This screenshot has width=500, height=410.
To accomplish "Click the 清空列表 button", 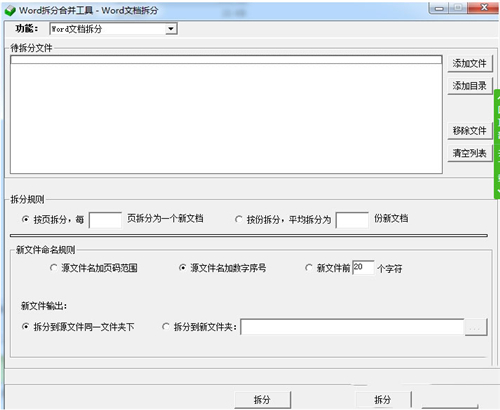I will 469,153.
